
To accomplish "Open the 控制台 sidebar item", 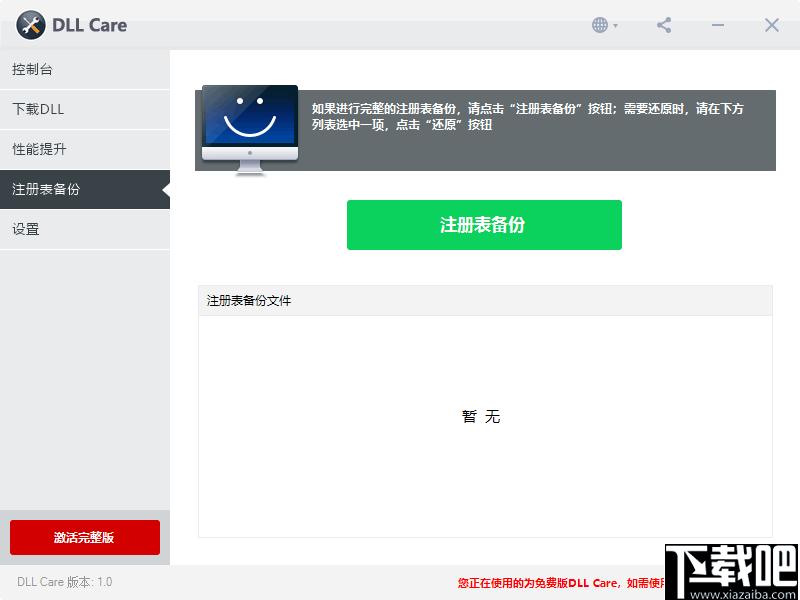I will (x=85, y=70).
